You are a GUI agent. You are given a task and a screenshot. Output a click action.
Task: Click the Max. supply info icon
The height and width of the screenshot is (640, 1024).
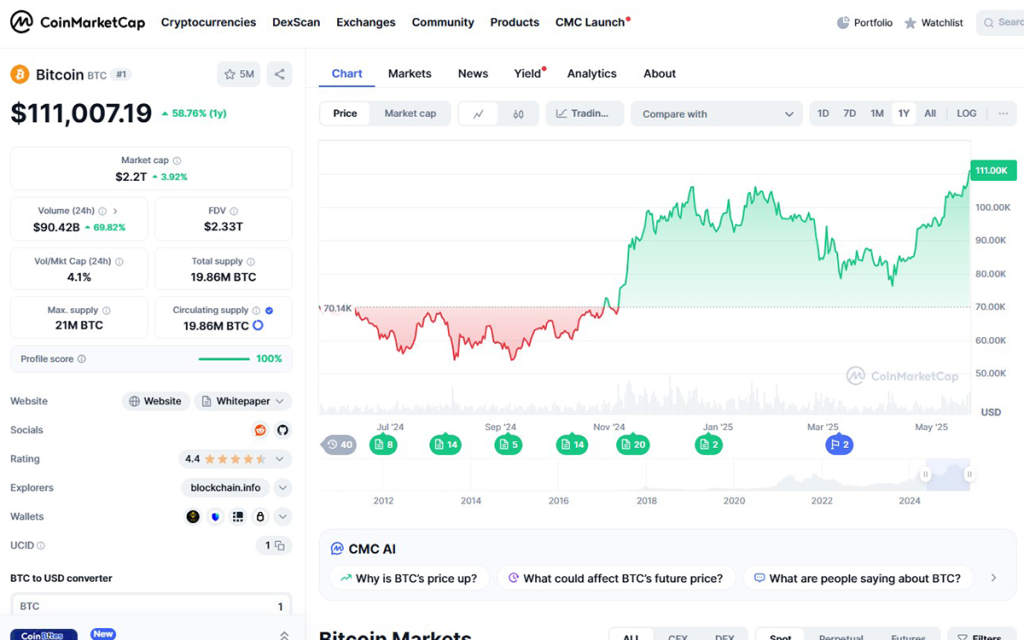tap(106, 311)
